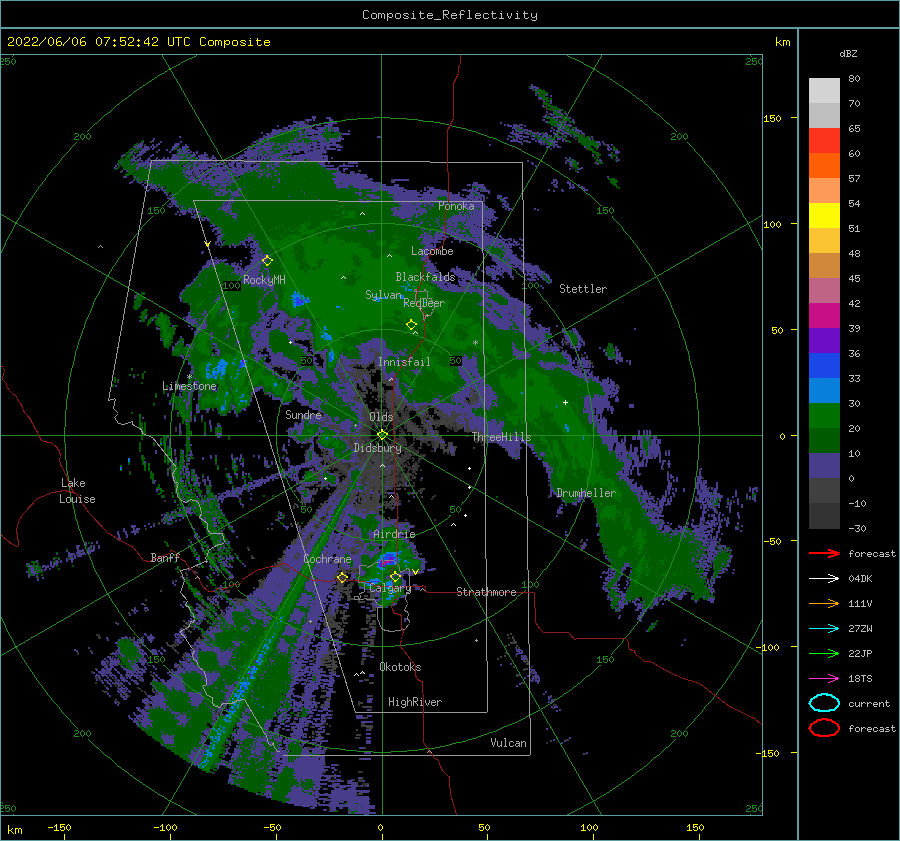Click the cyan current ellipse icon

click(x=824, y=703)
